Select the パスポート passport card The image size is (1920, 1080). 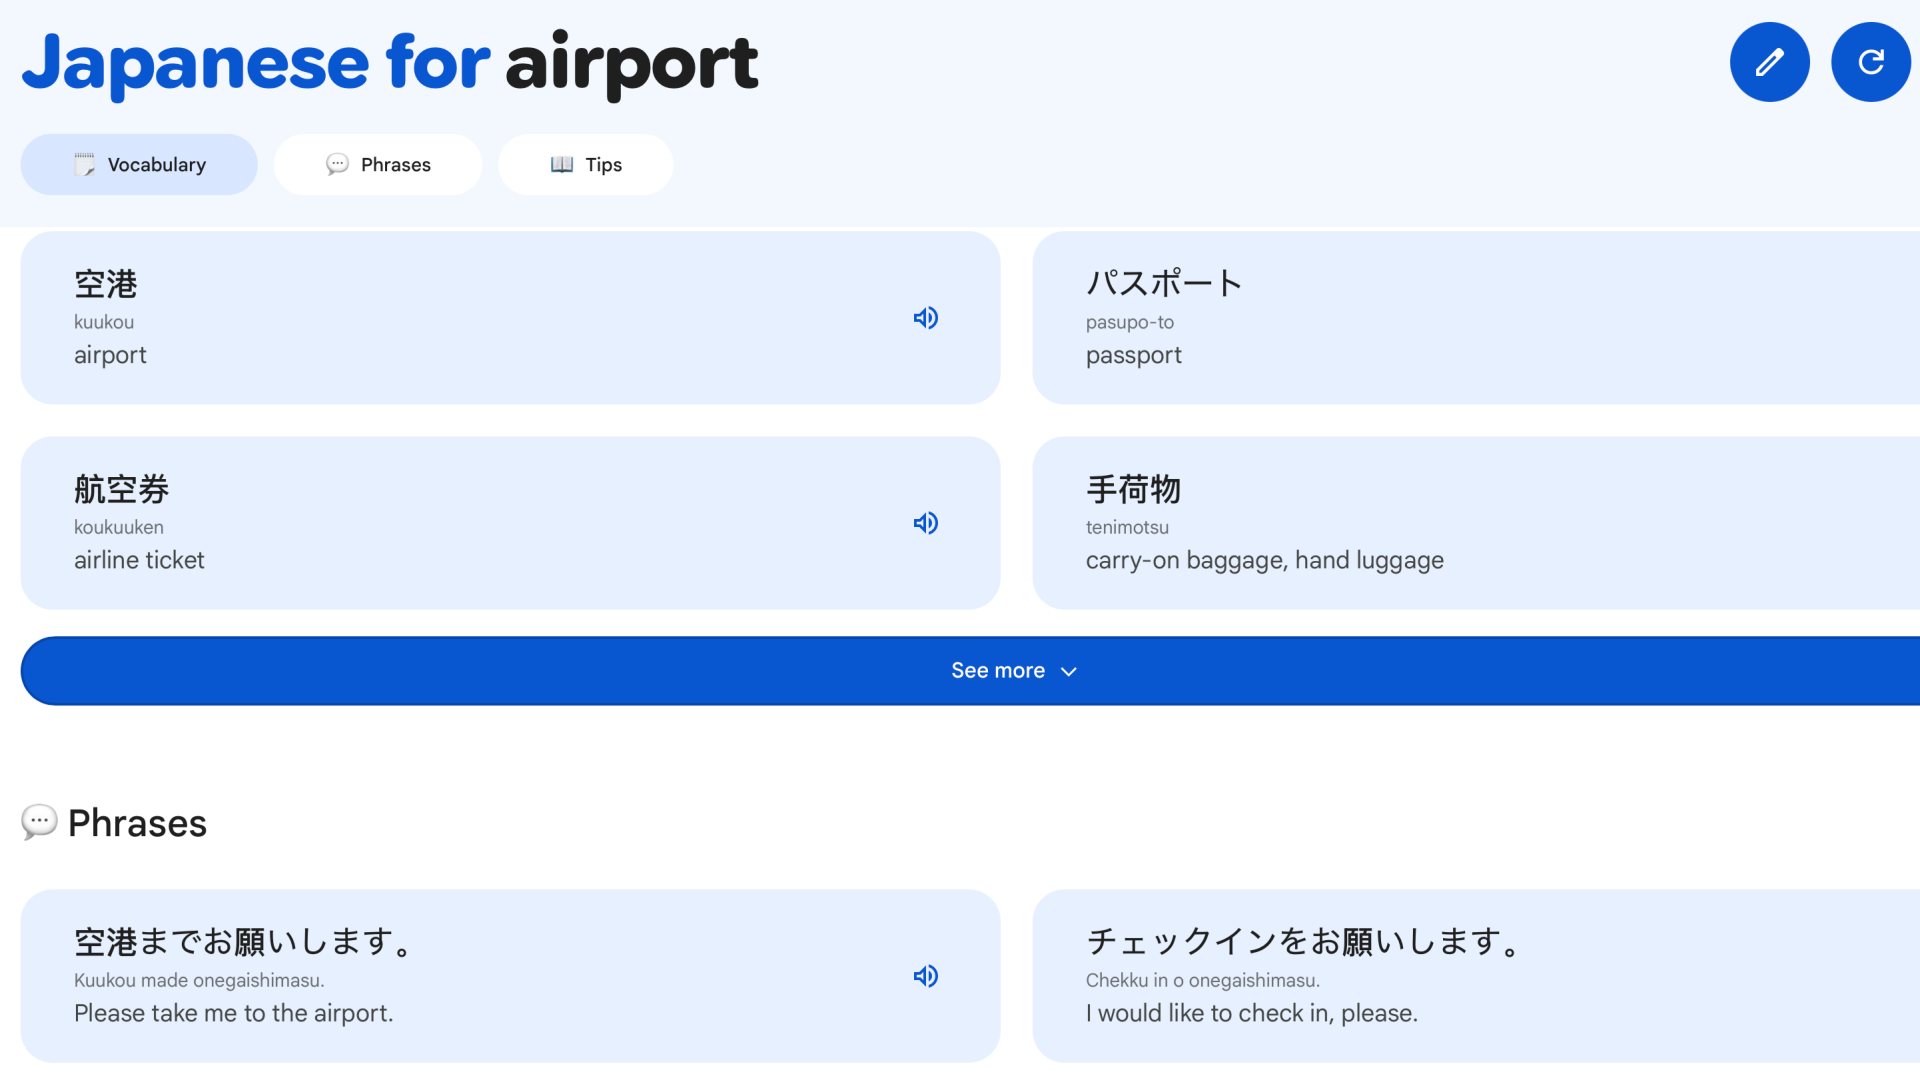tap(1476, 318)
